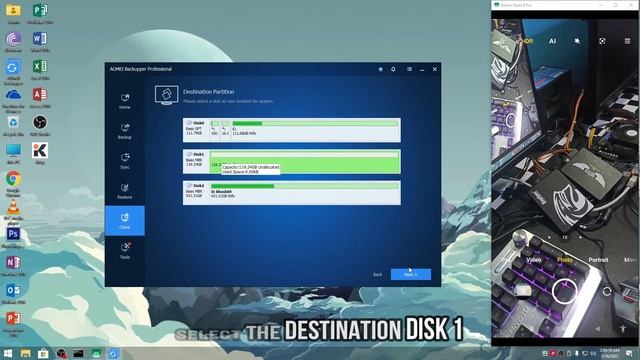This screenshot has height=360, width=640.
Task: Open the Windows Start menu
Action: [x=8, y=353]
